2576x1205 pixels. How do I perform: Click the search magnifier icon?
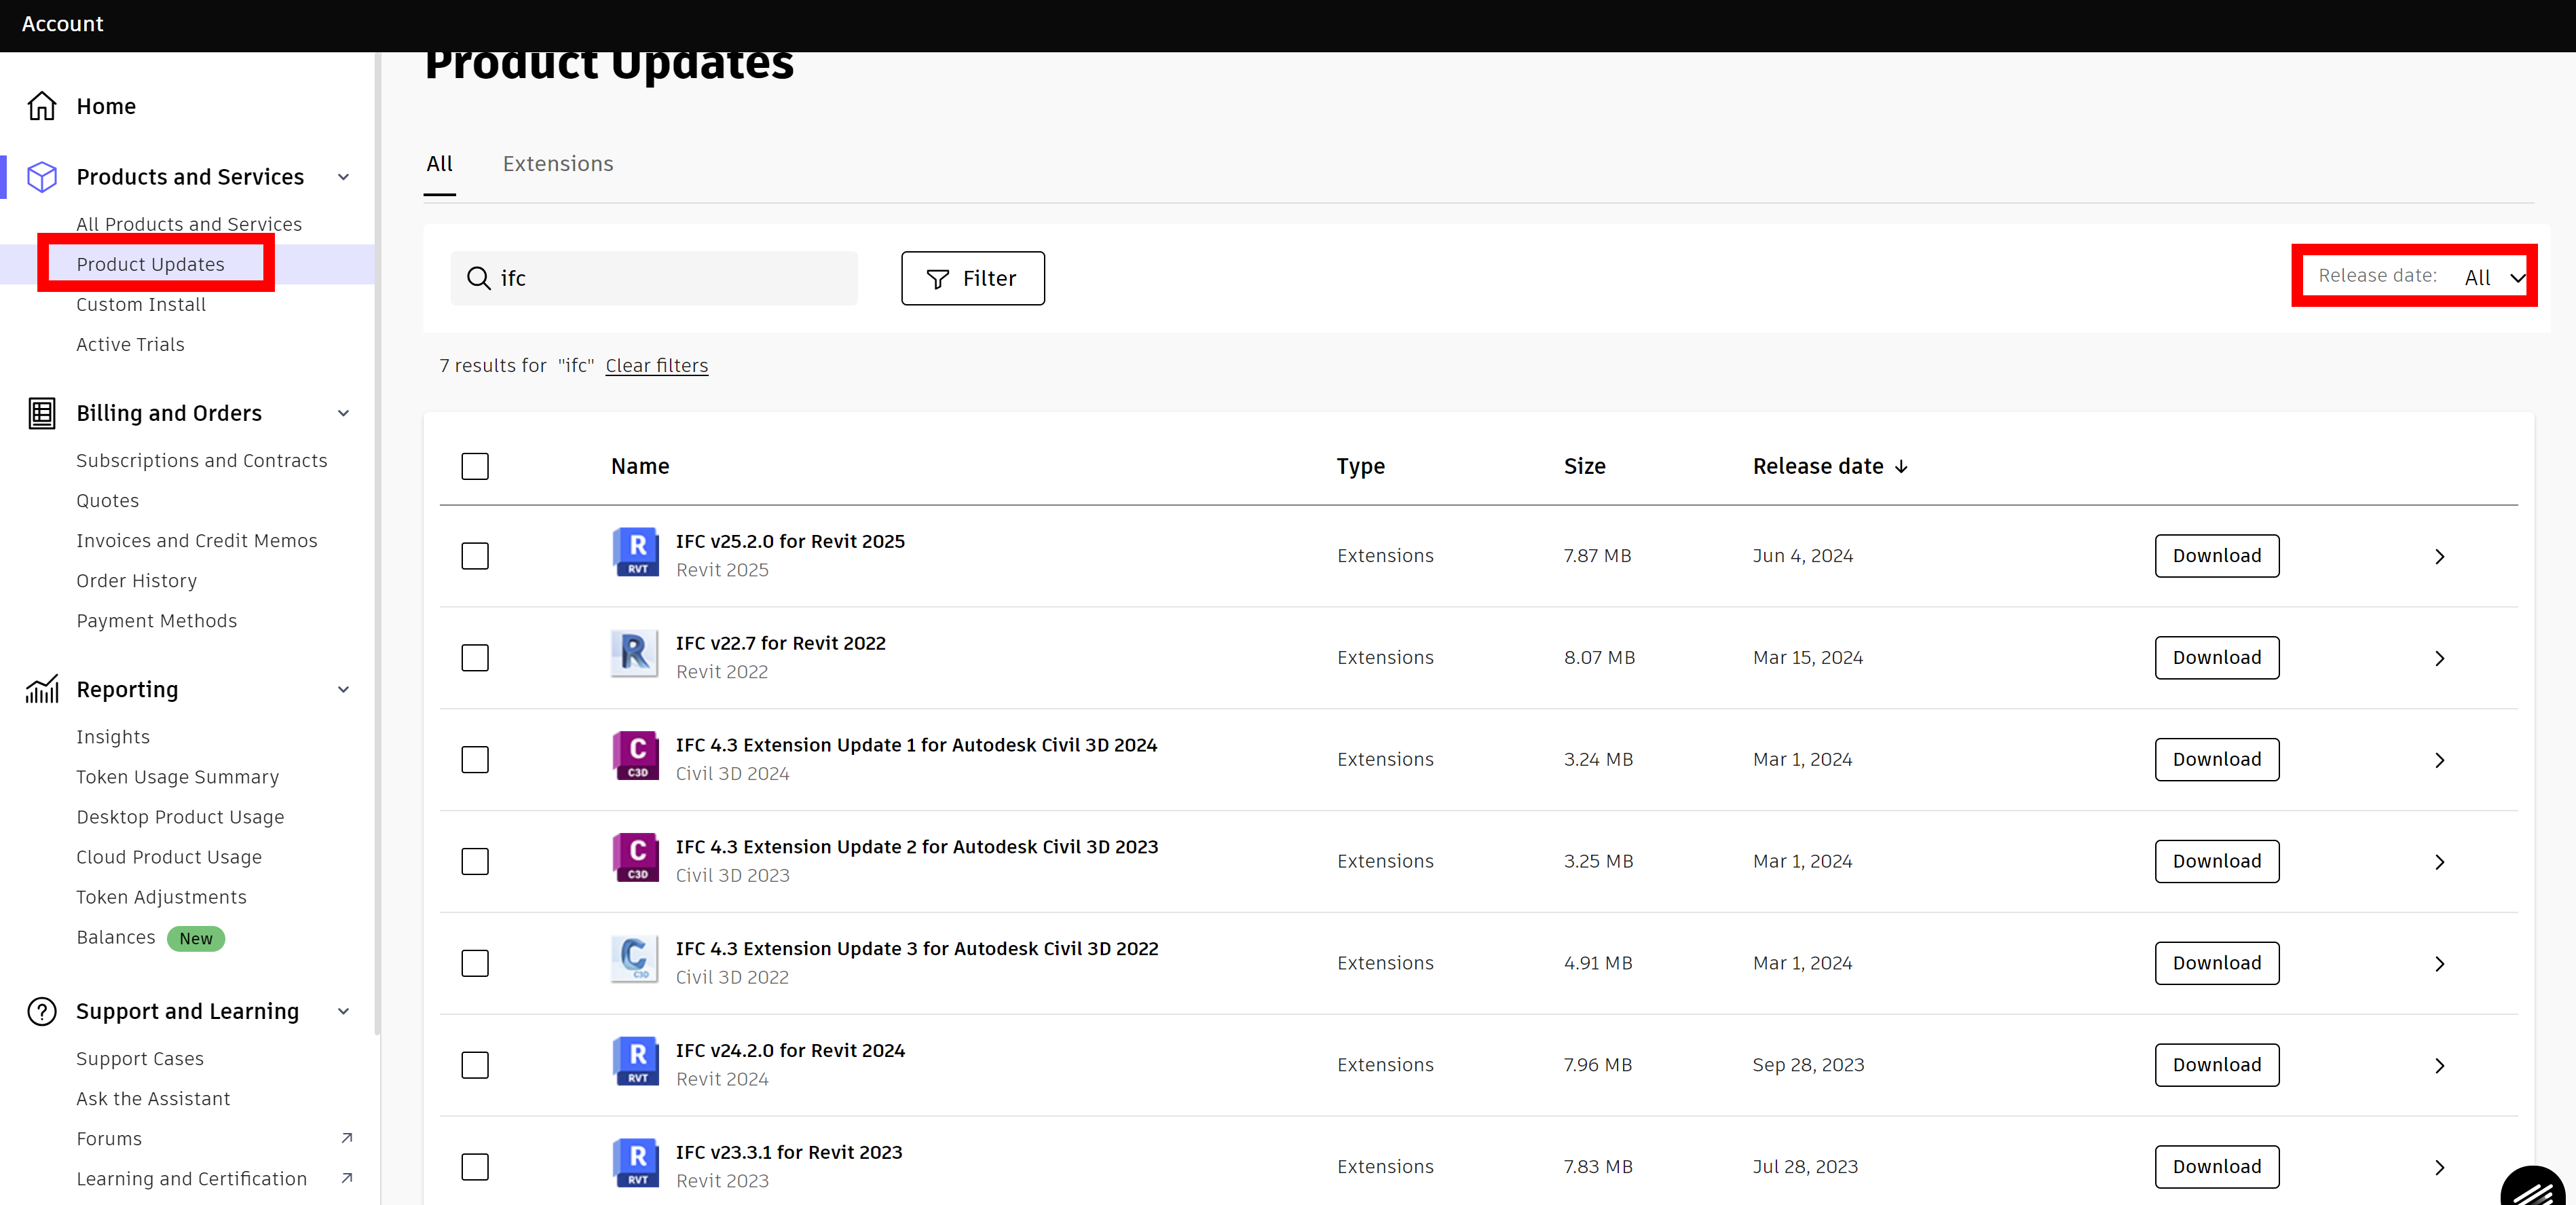pyautogui.click(x=477, y=278)
